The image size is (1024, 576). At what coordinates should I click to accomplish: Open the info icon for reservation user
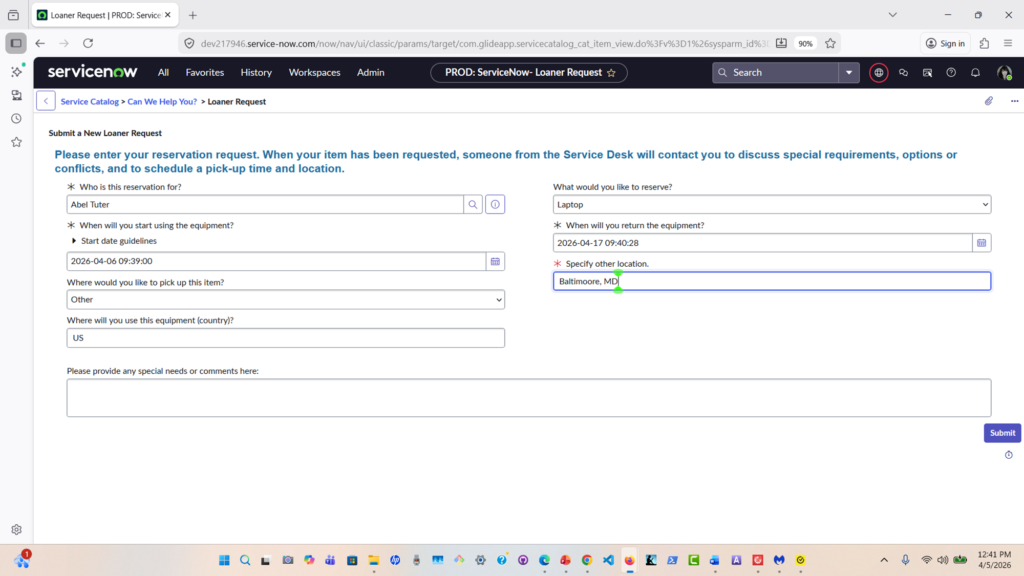pyautogui.click(x=495, y=204)
